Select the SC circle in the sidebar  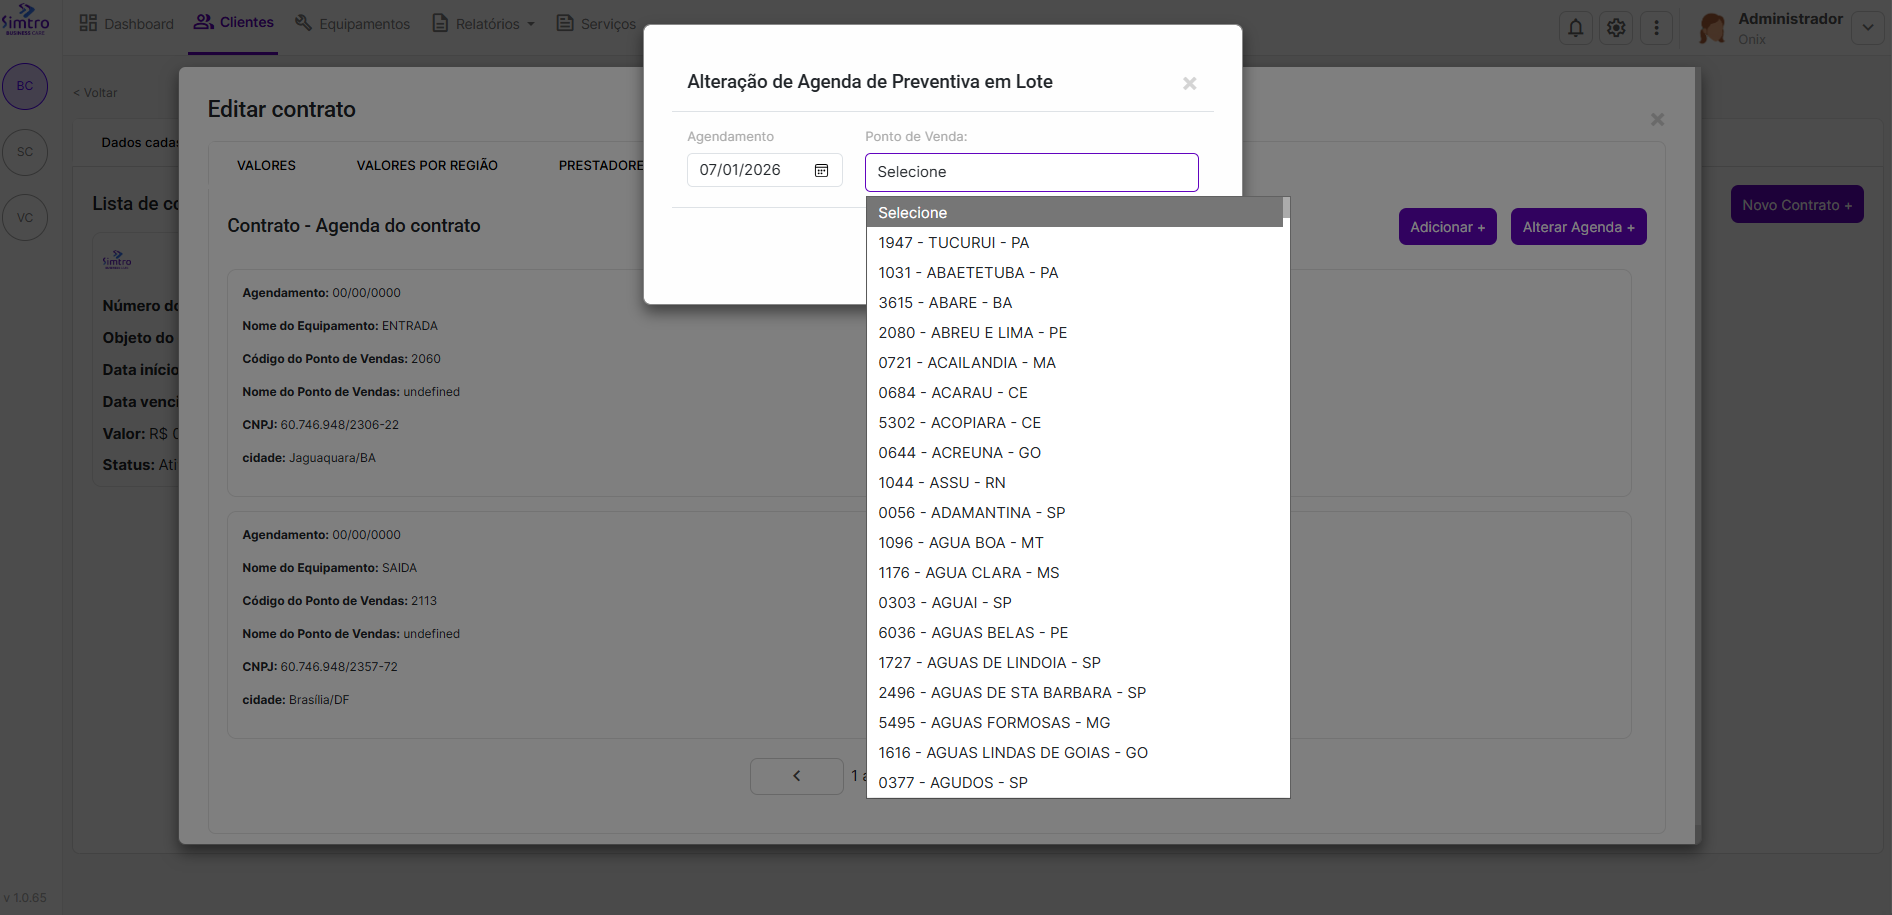(25, 152)
